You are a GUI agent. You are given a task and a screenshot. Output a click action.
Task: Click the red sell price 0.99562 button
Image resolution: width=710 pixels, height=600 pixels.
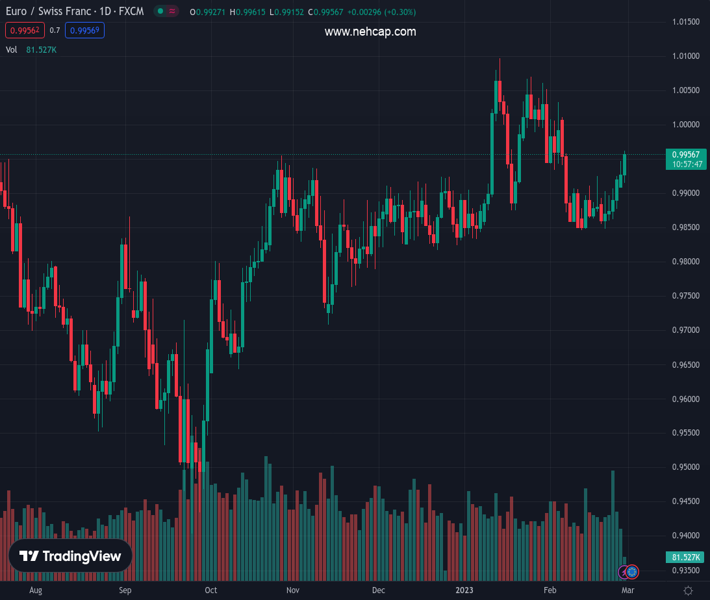click(24, 31)
